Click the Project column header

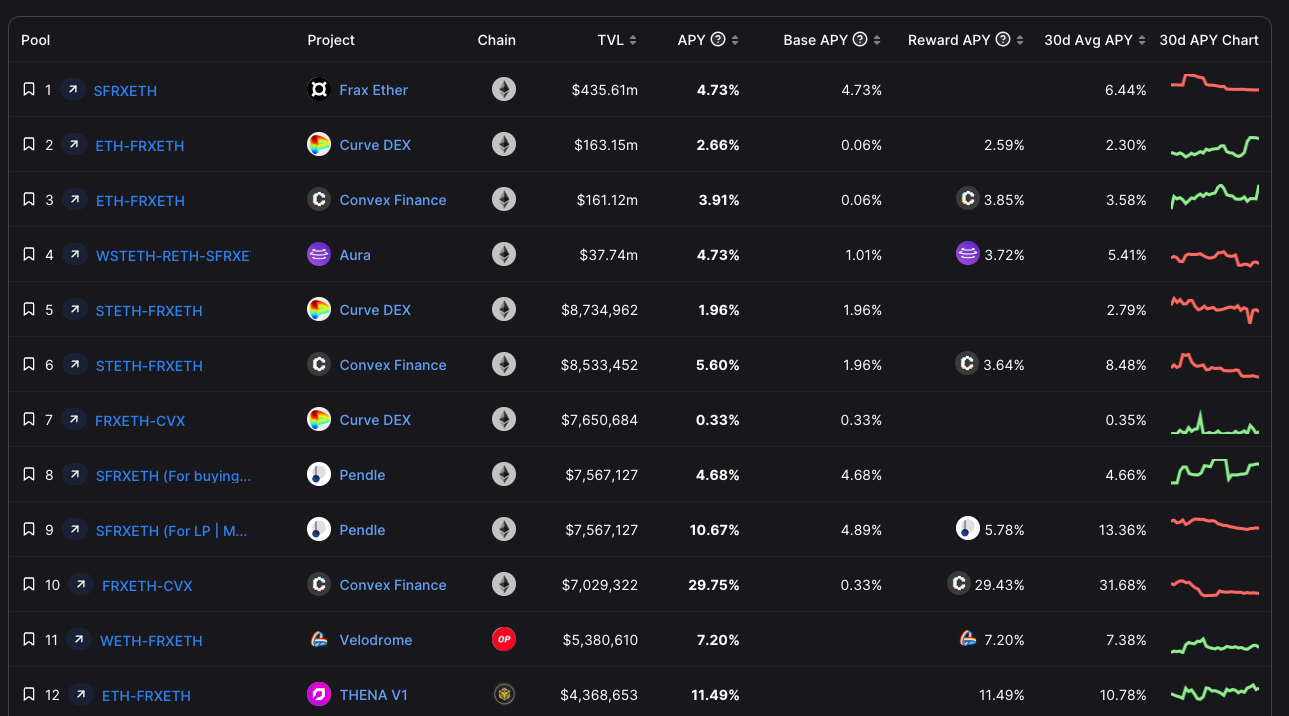pyautogui.click(x=331, y=40)
